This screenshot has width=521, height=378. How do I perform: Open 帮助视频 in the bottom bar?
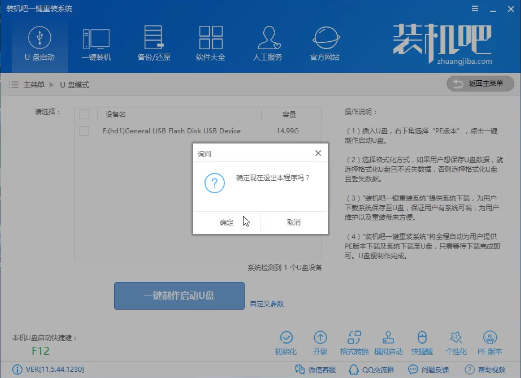click(x=485, y=369)
